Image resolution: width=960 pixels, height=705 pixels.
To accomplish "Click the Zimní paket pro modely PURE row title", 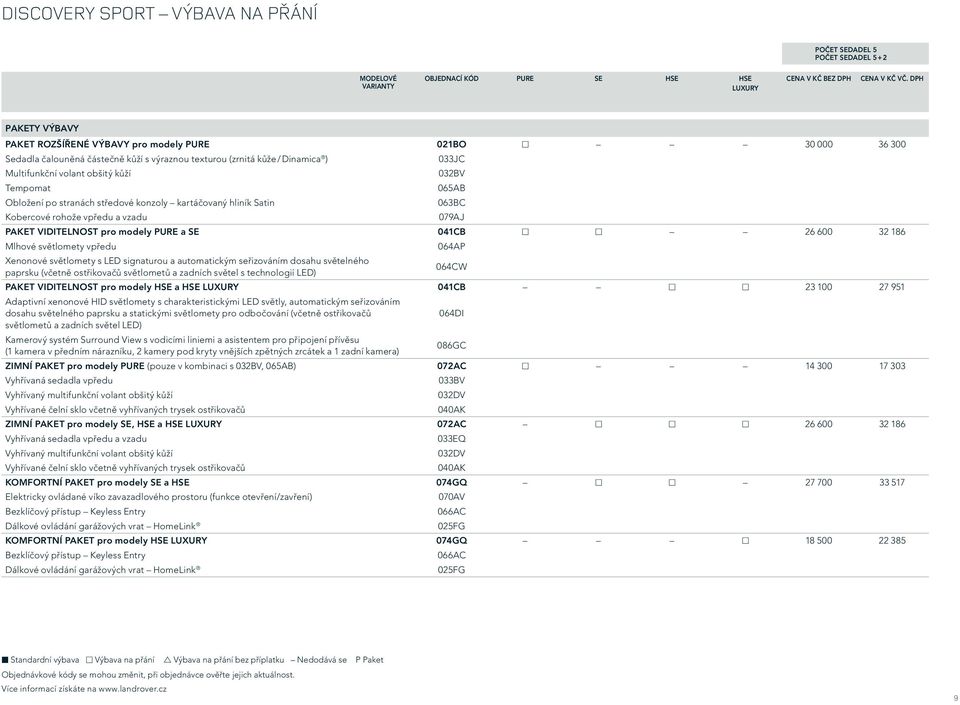I will [x=75, y=366].
